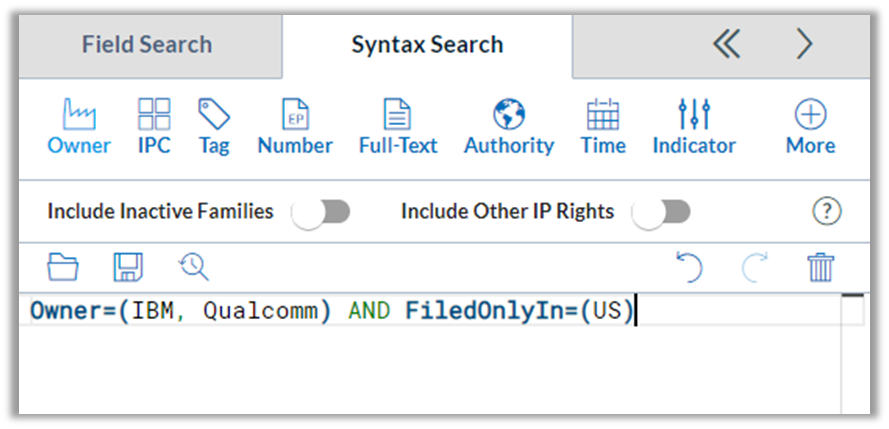Open the Number search icon
The image size is (889, 429).
coord(295,114)
